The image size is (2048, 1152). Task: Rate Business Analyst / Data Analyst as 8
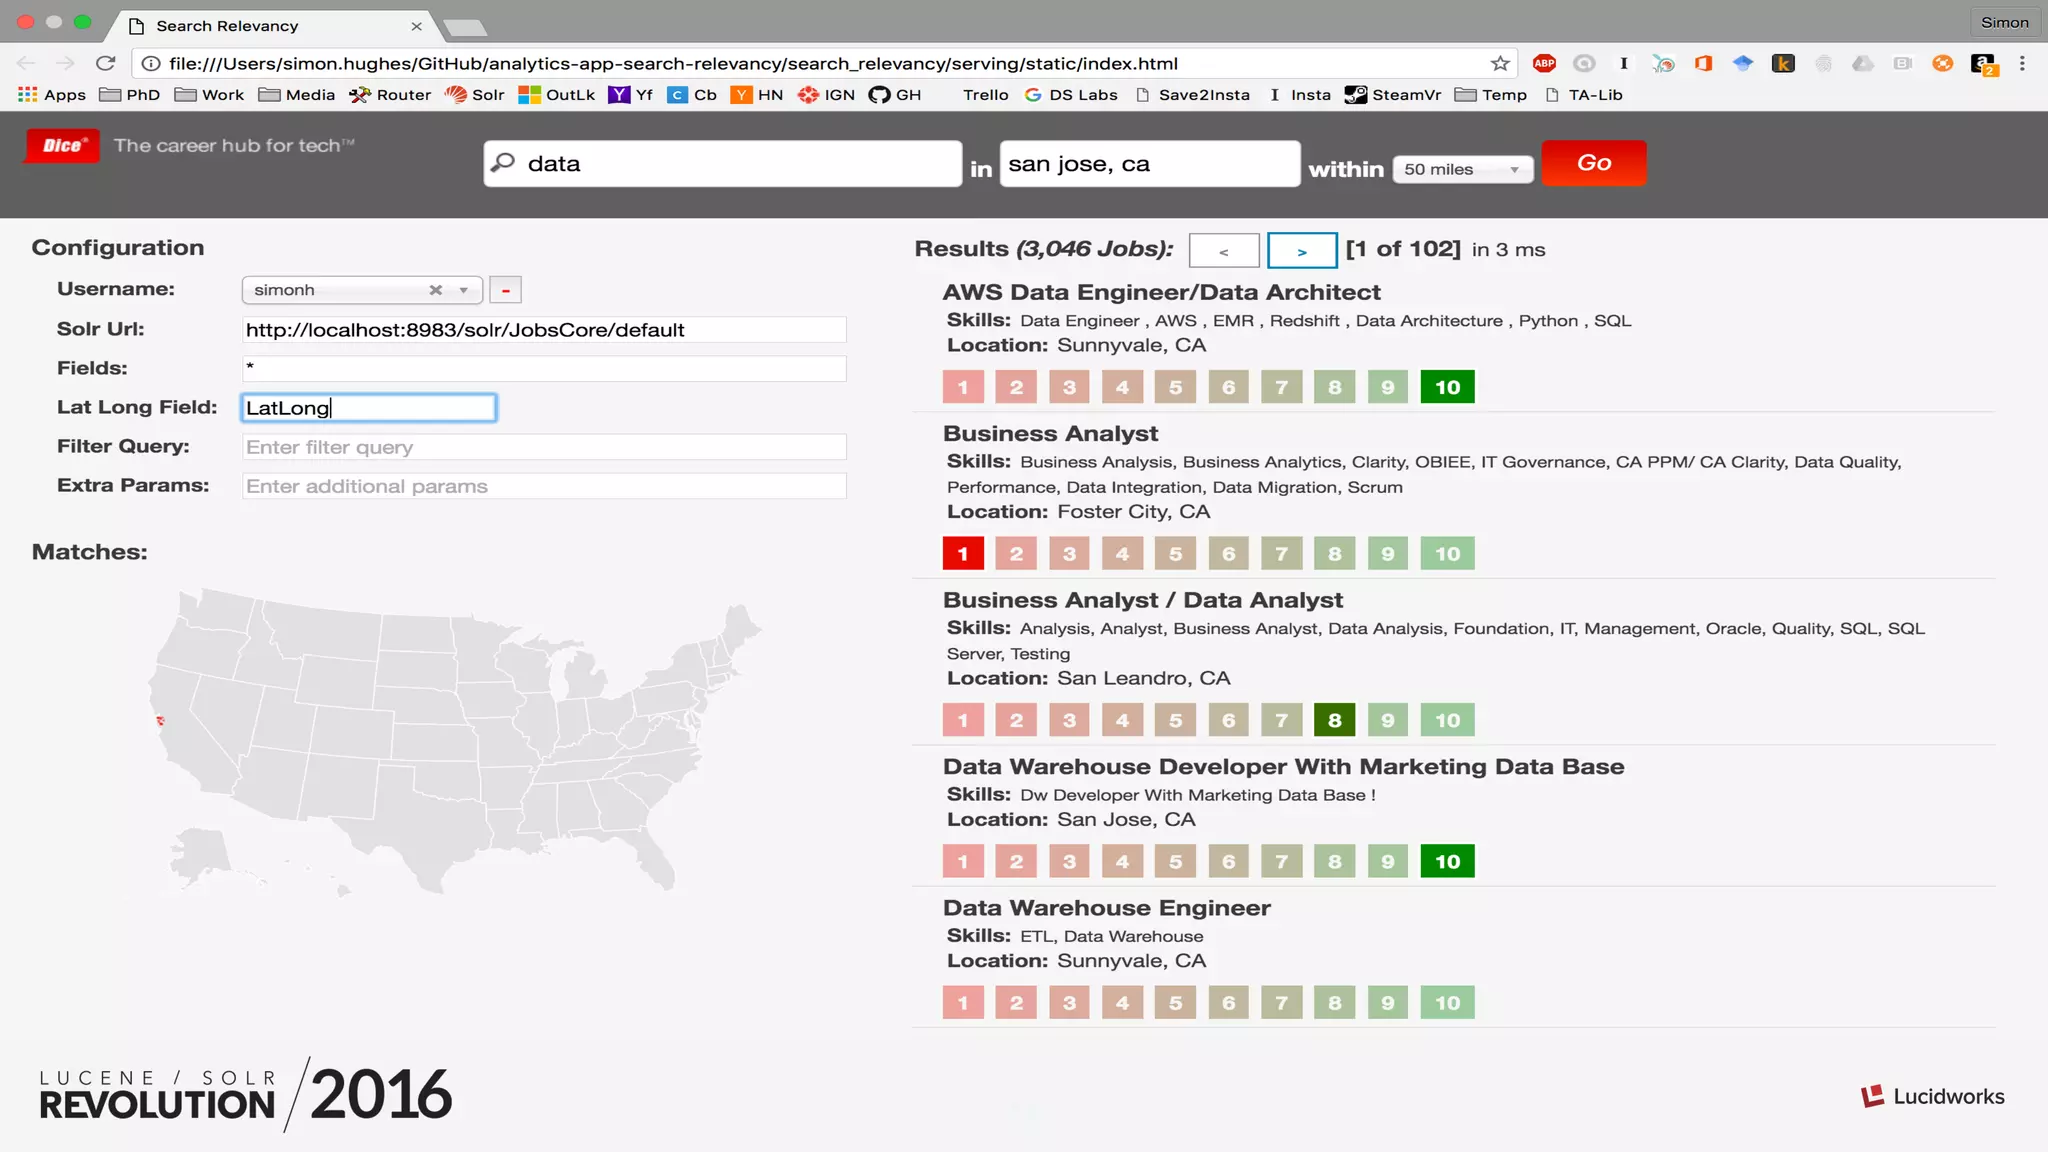(1334, 720)
